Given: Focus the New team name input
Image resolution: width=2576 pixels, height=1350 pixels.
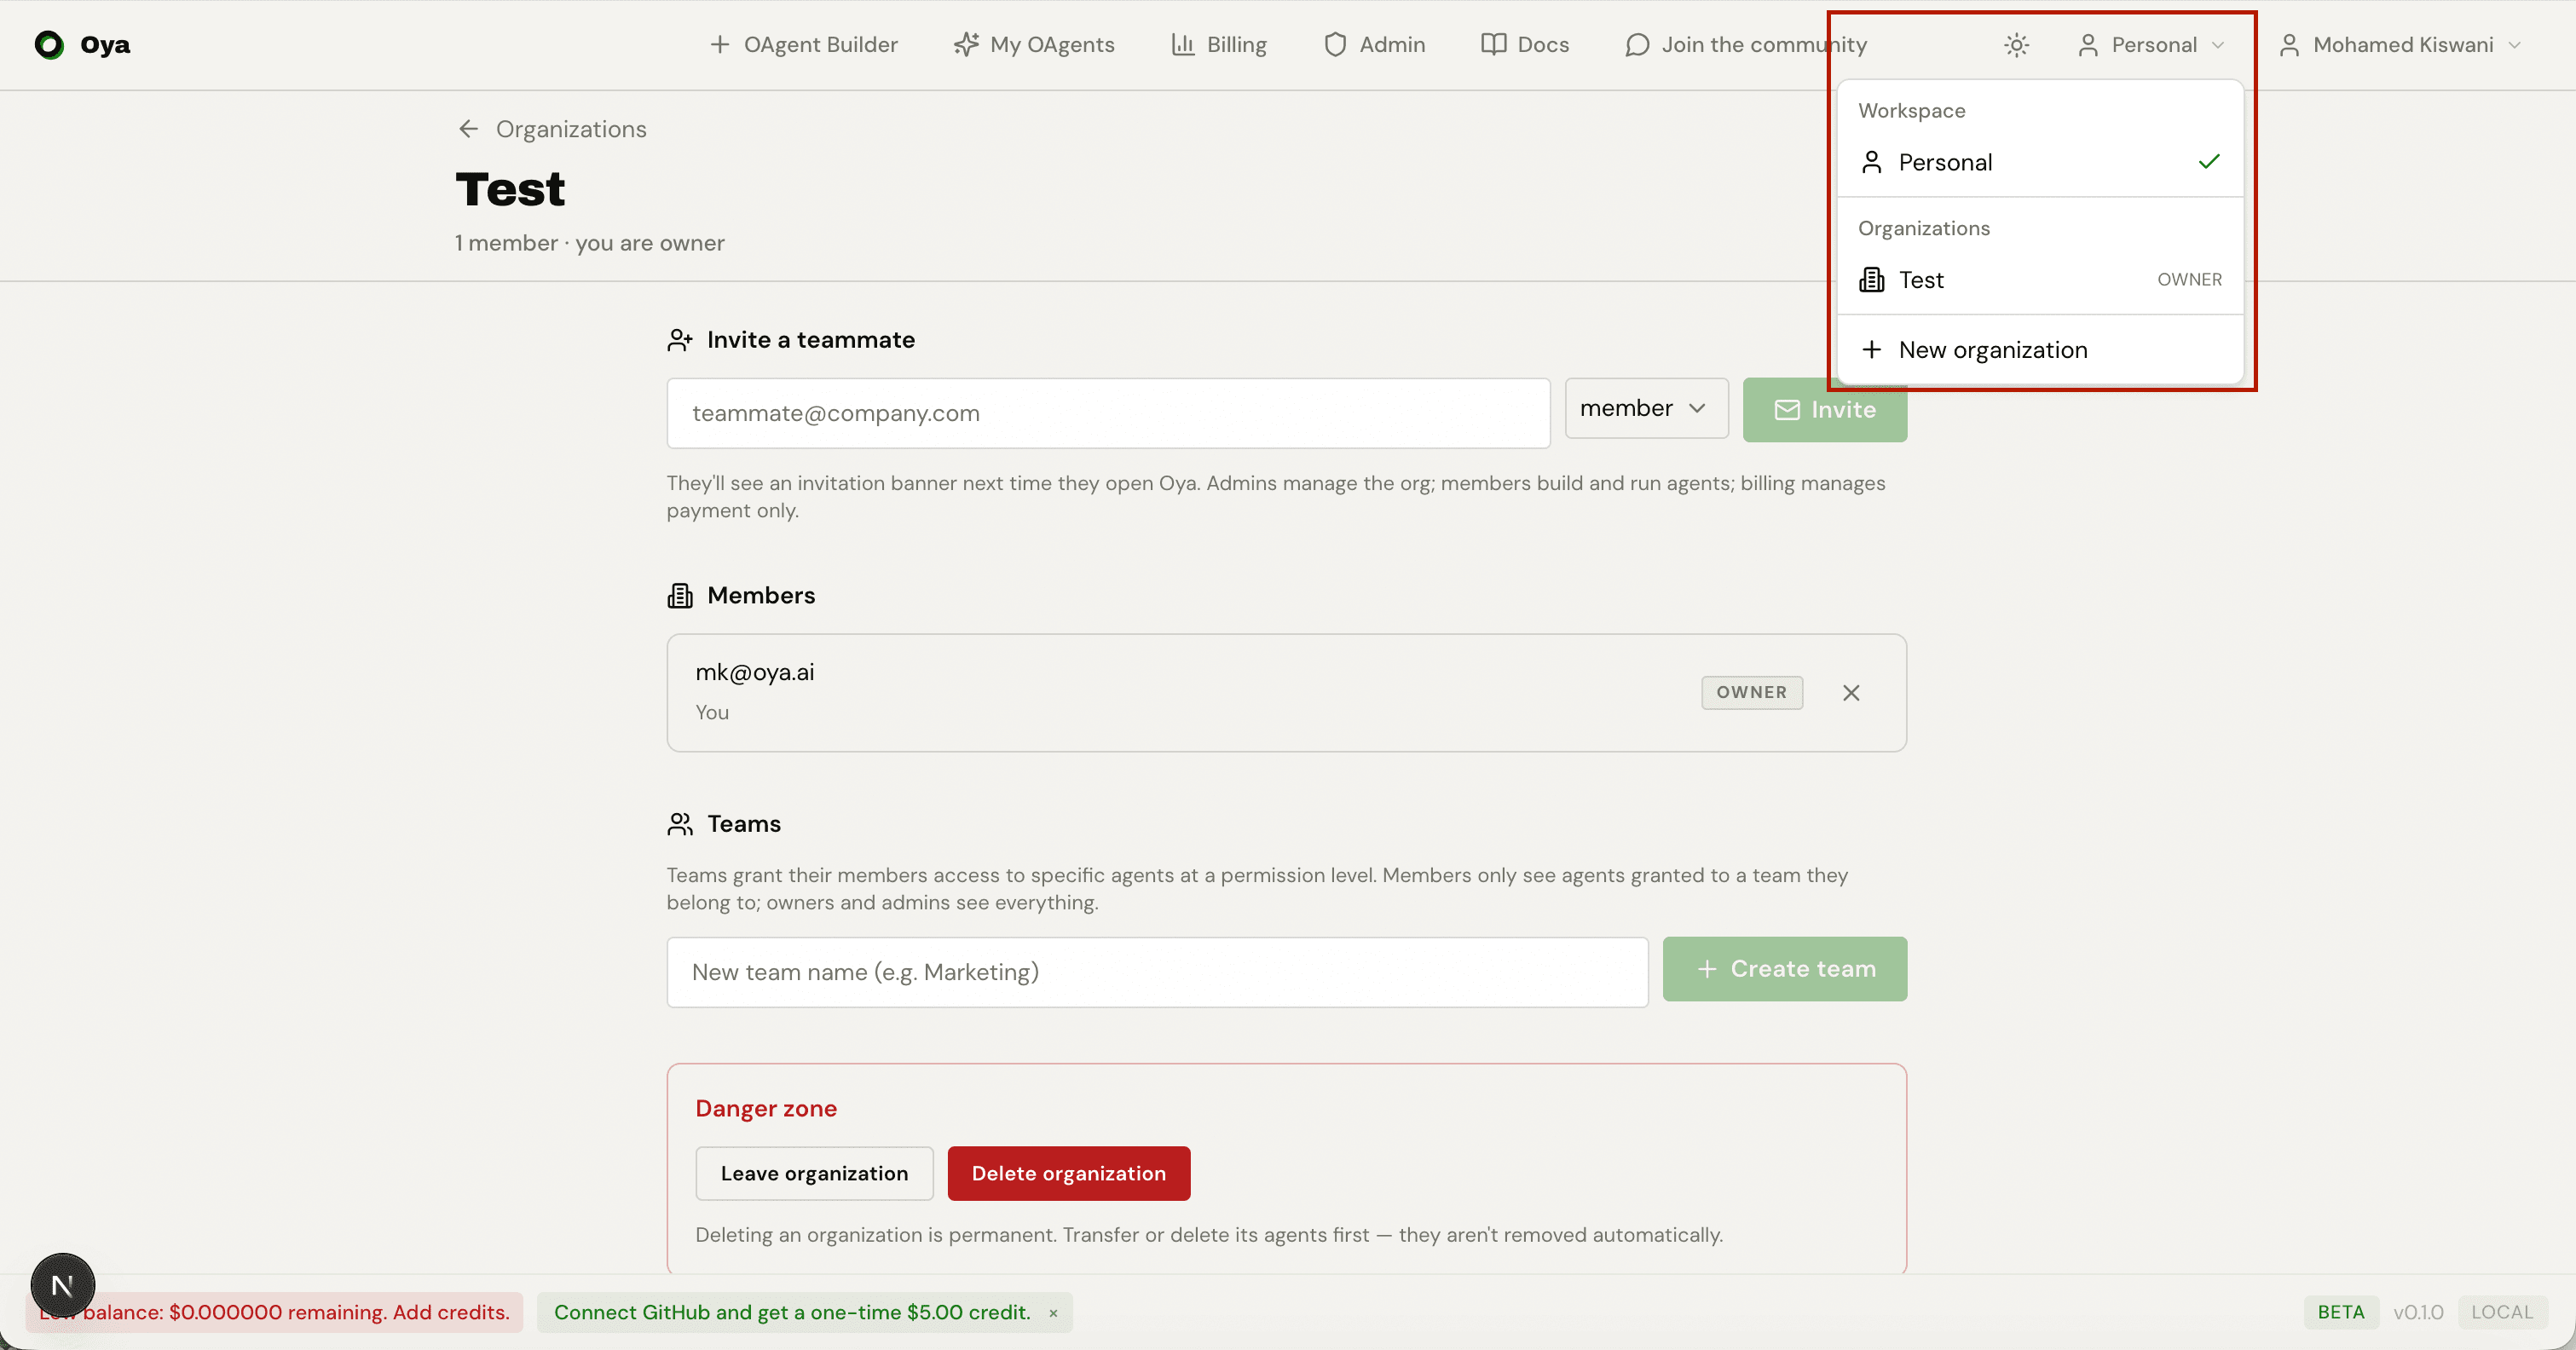Looking at the screenshot, I should [1157, 972].
